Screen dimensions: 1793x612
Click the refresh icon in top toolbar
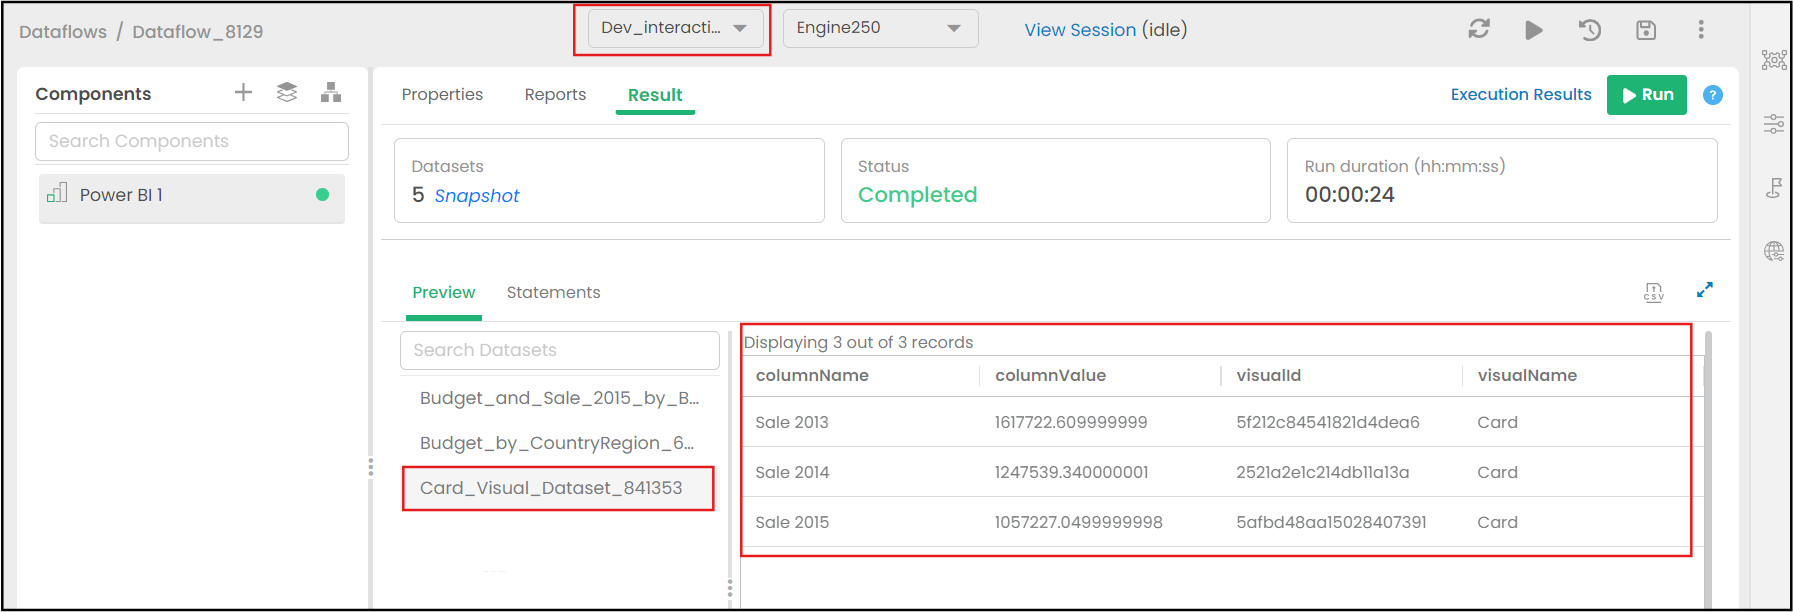pos(1478,30)
